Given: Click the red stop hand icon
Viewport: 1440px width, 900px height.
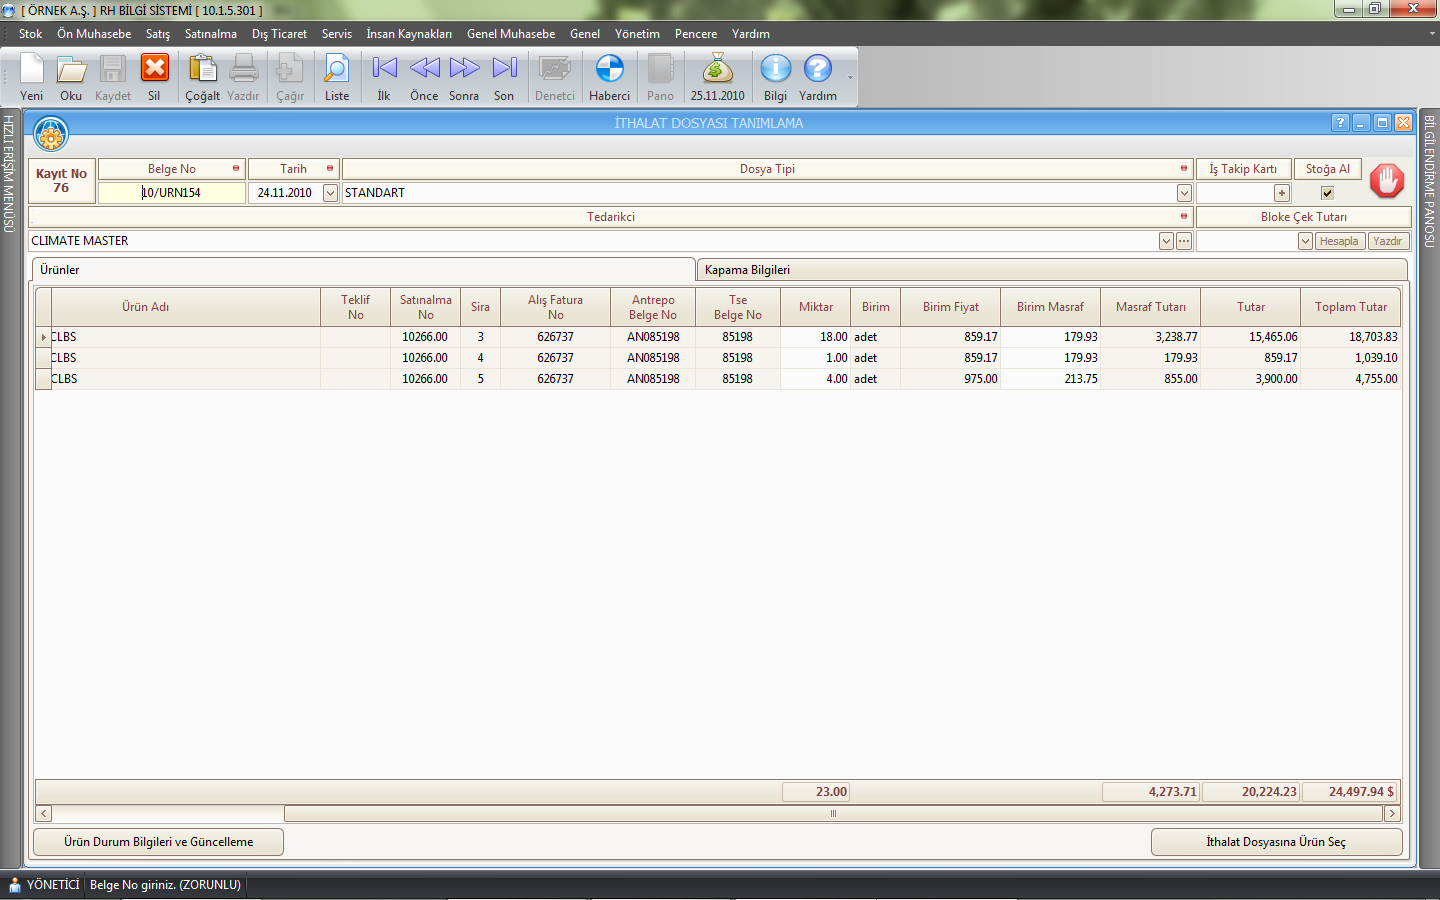Looking at the screenshot, I should [x=1386, y=181].
